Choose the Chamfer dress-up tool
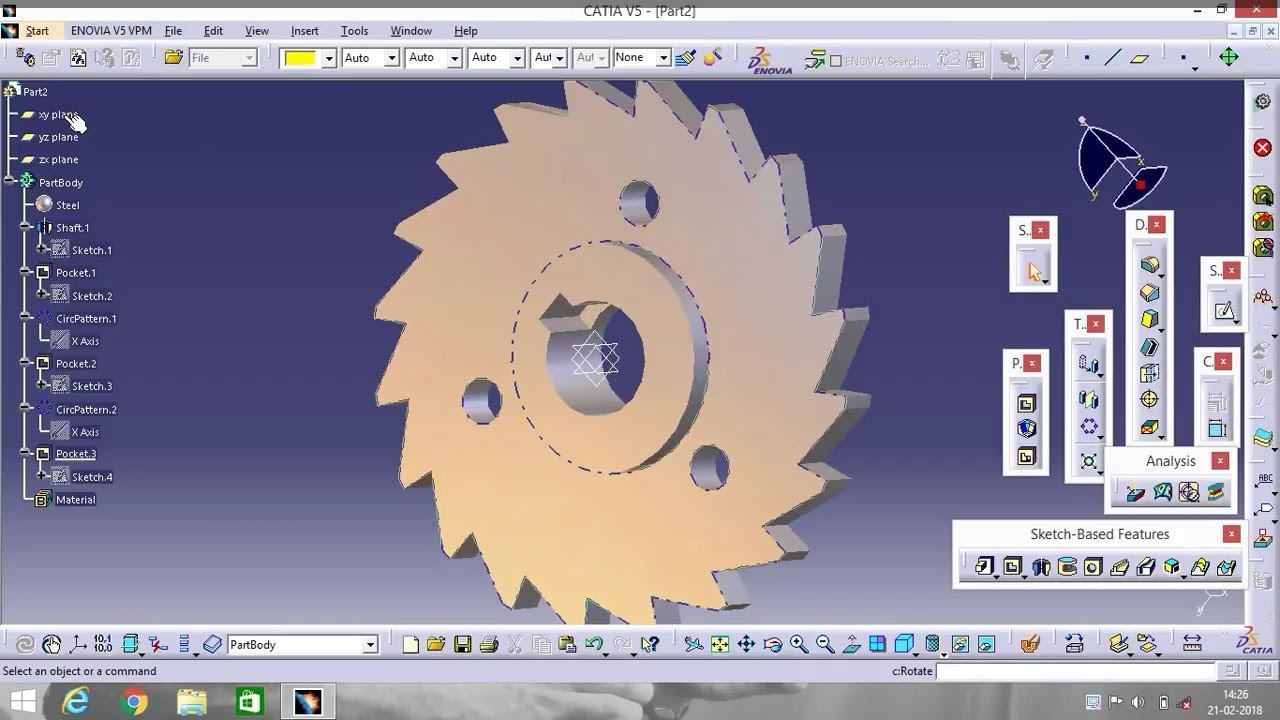Screen dimensions: 1280x720 (1149, 293)
